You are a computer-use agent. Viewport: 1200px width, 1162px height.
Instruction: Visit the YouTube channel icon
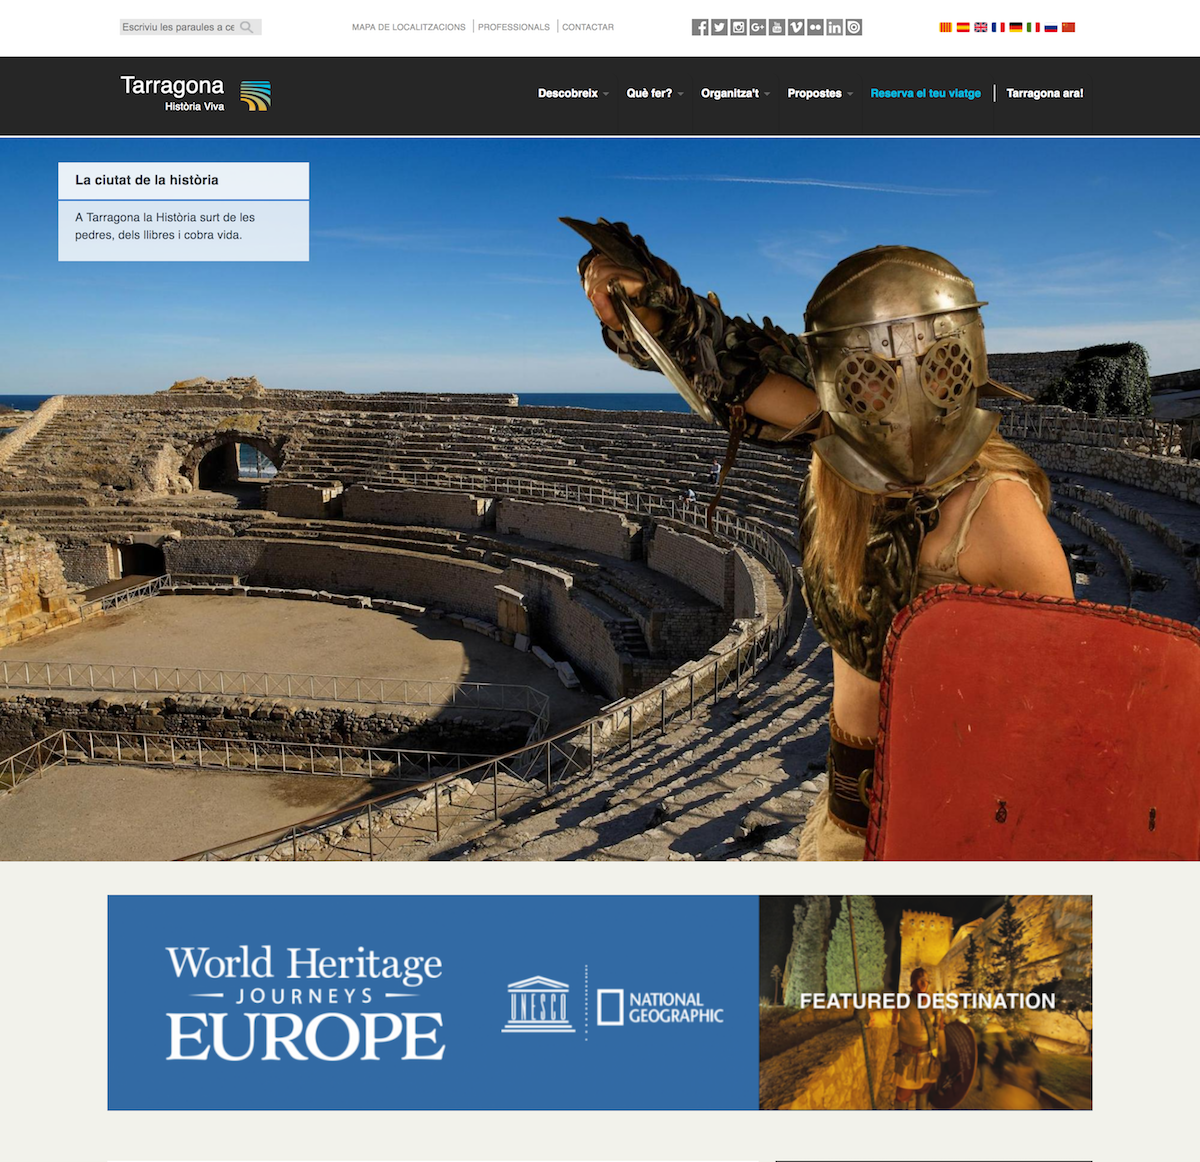click(x=777, y=27)
